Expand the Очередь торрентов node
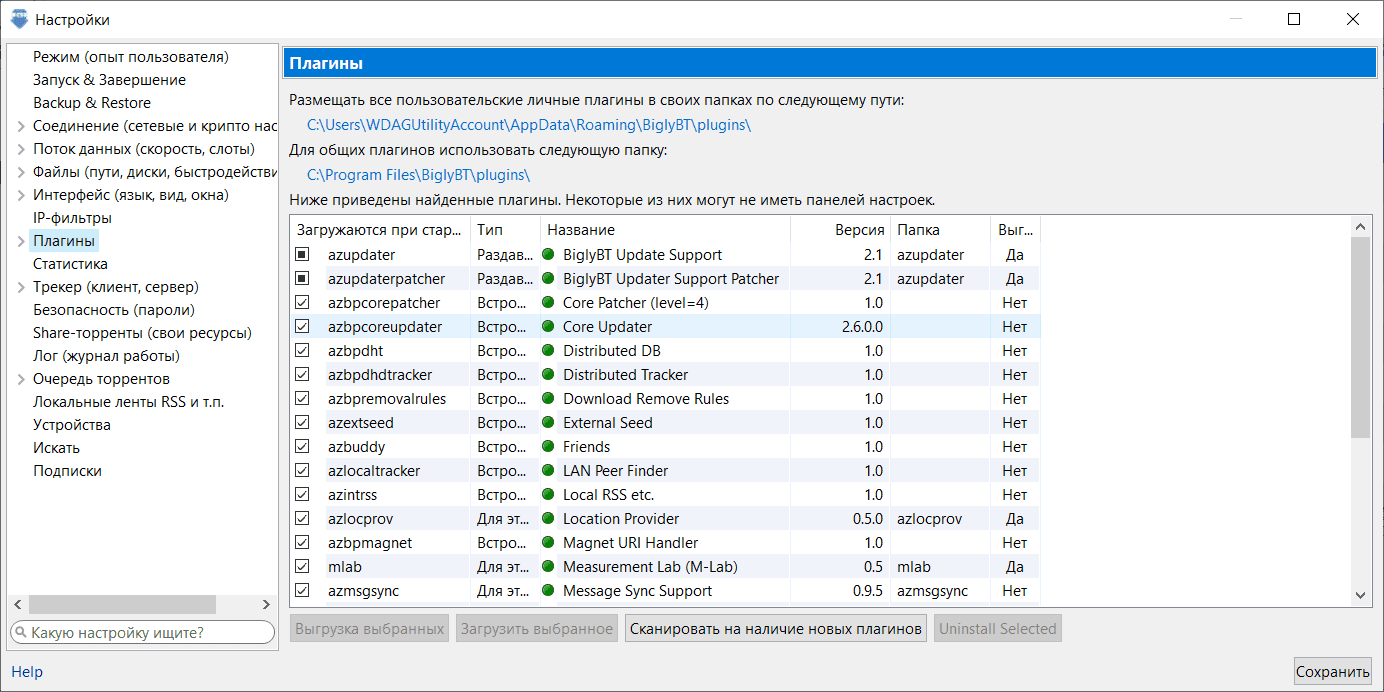The width and height of the screenshot is (1384, 692). tap(22, 379)
